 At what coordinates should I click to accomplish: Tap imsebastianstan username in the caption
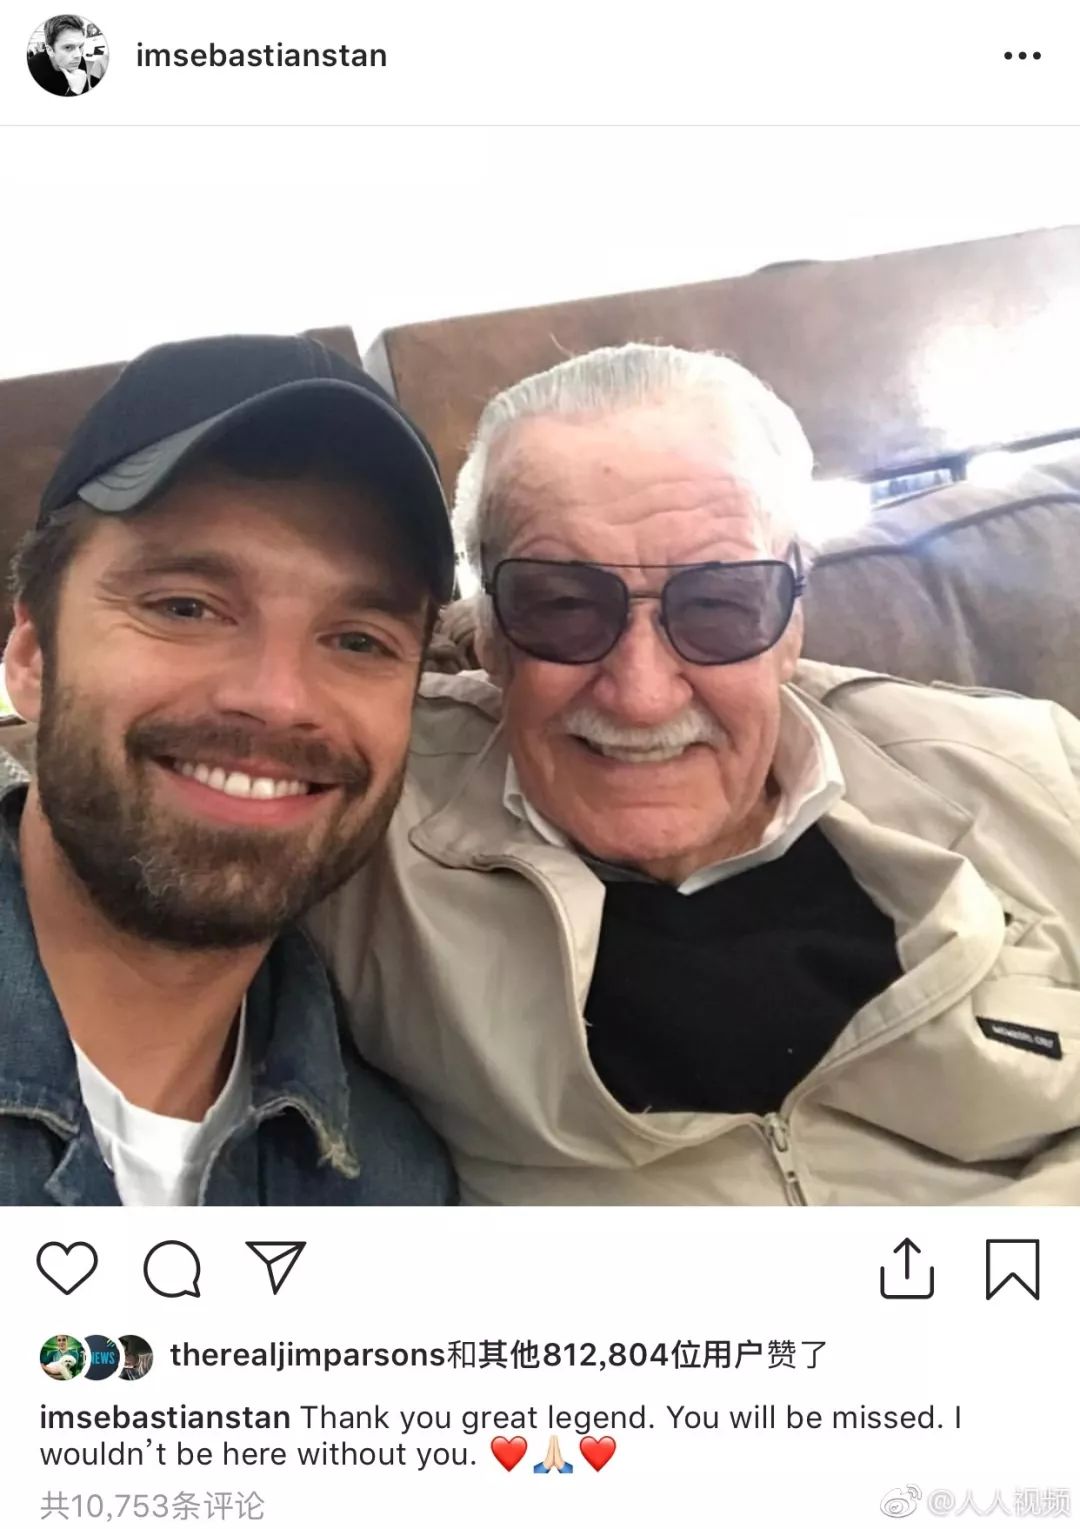(x=165, y=1417)
